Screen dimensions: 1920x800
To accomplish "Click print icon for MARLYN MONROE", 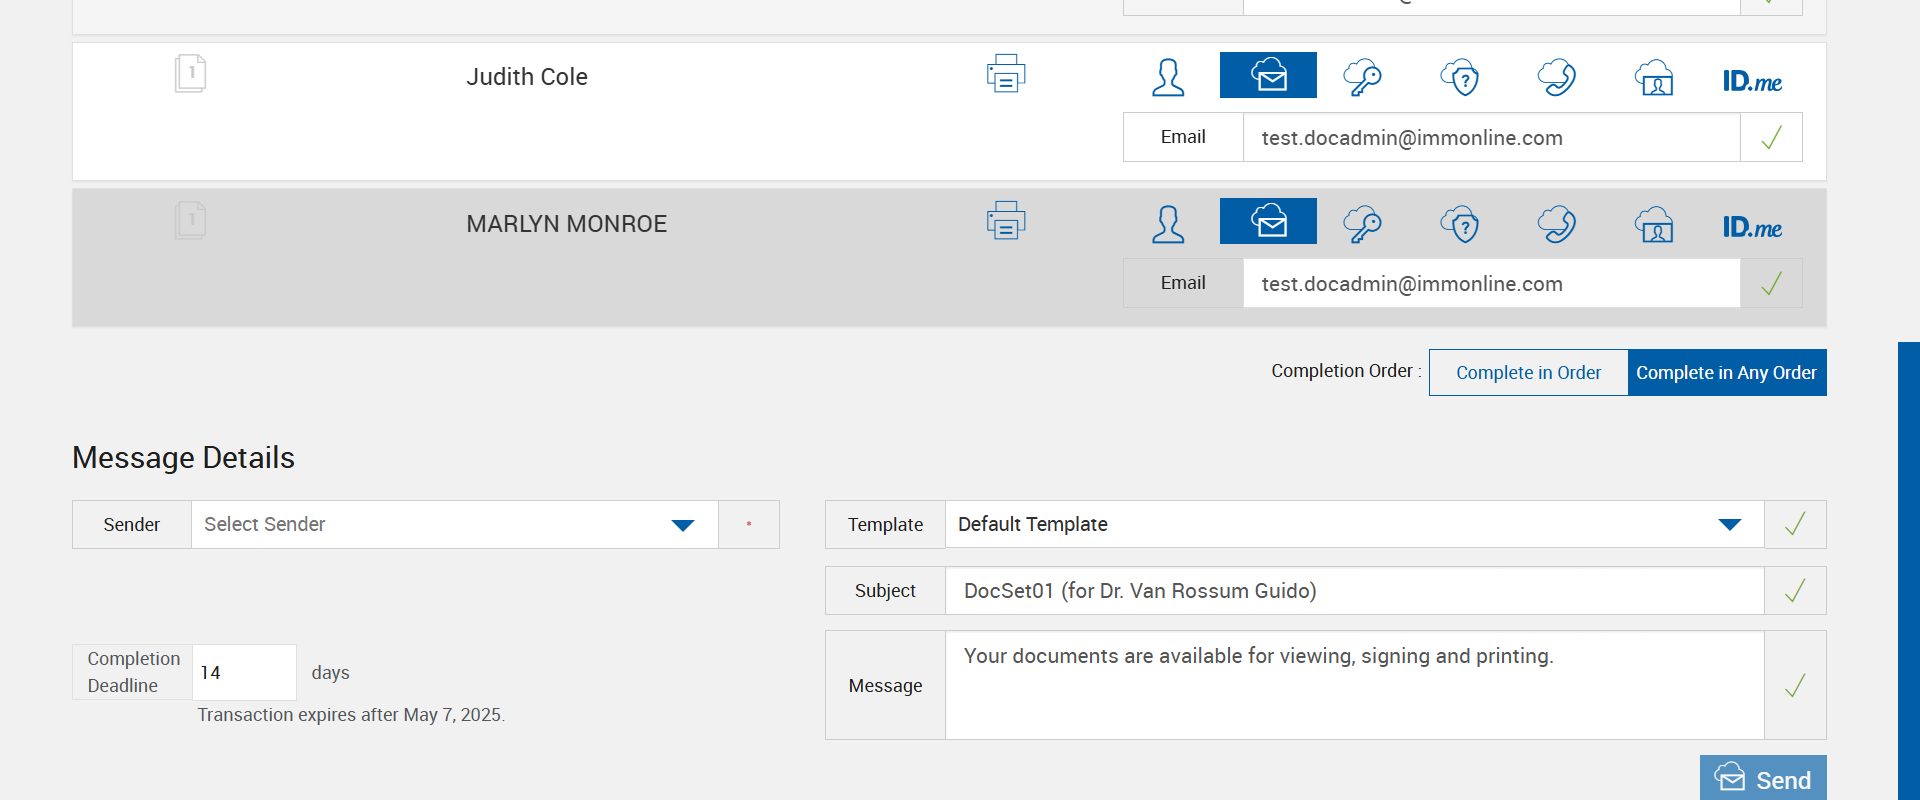I will click(x=1006, y=221).
